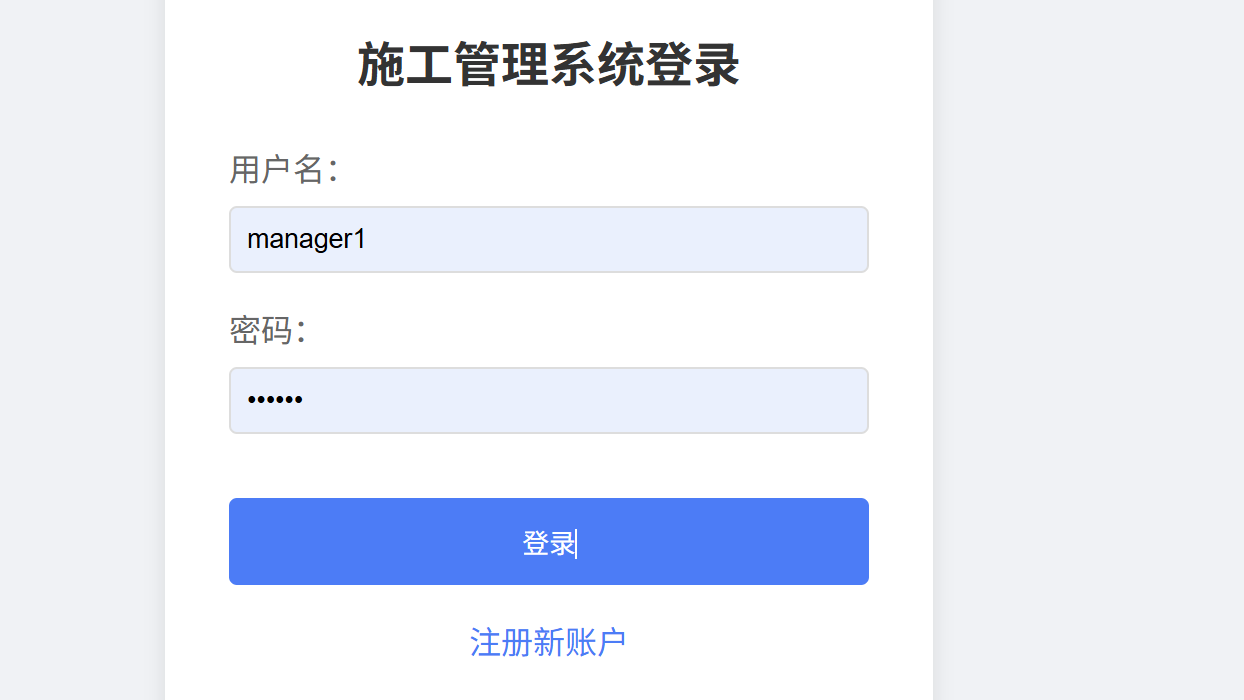Focus the 密码 password input field
Screen dimensions: 1244x700
coord(548,400)
